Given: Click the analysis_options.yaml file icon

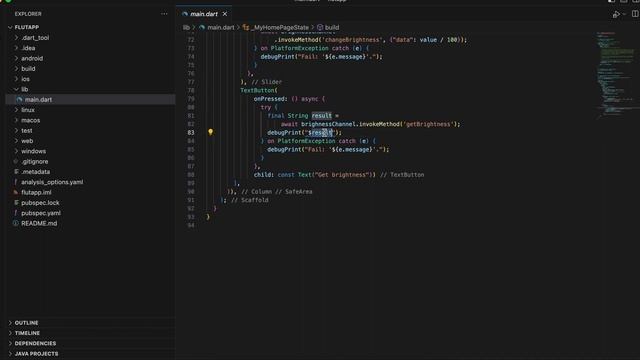Looking at the screenshot, I should pyautogui.click(x=16, y=182).
